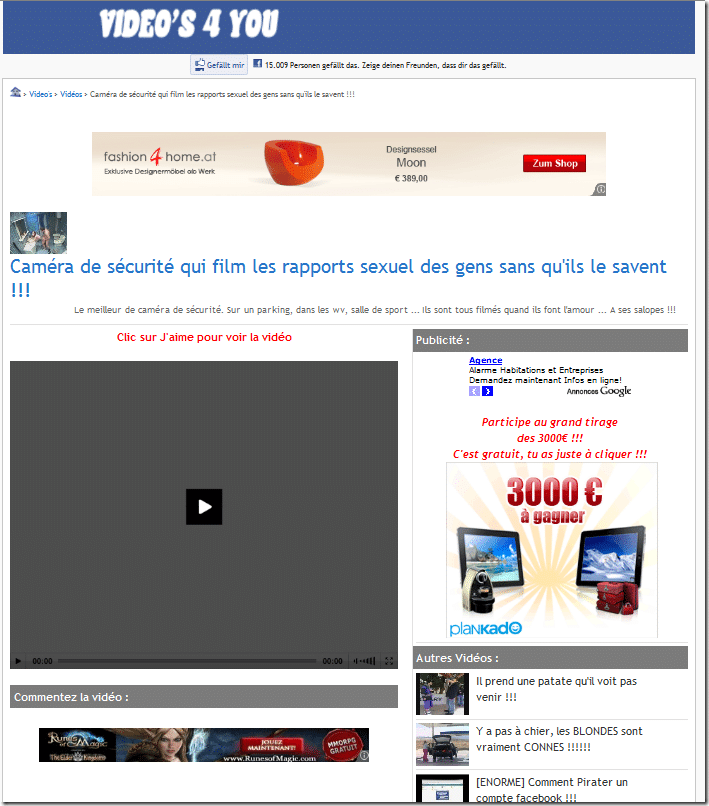
Task: Toggle fullscreen on the video player
Action: (x=389, y=661)
